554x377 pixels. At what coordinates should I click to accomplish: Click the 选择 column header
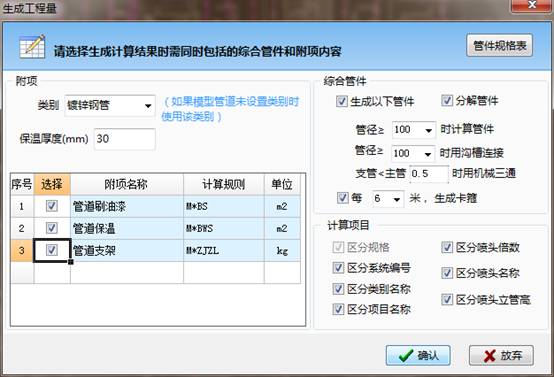(52, 184)
